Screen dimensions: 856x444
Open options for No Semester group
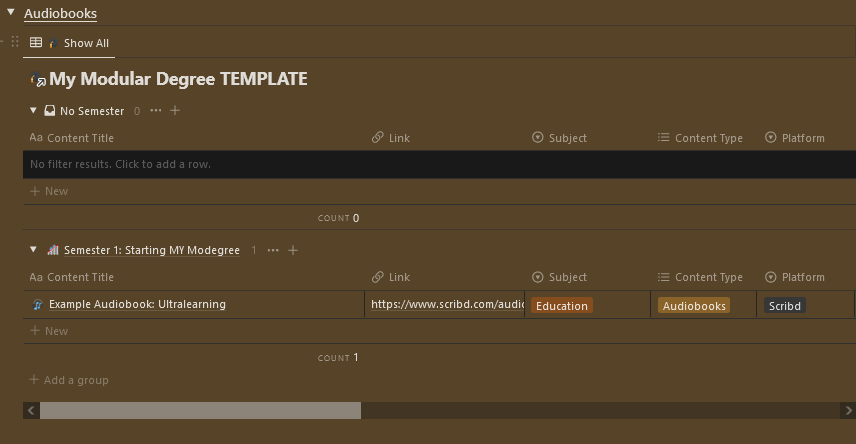[156, 111]
